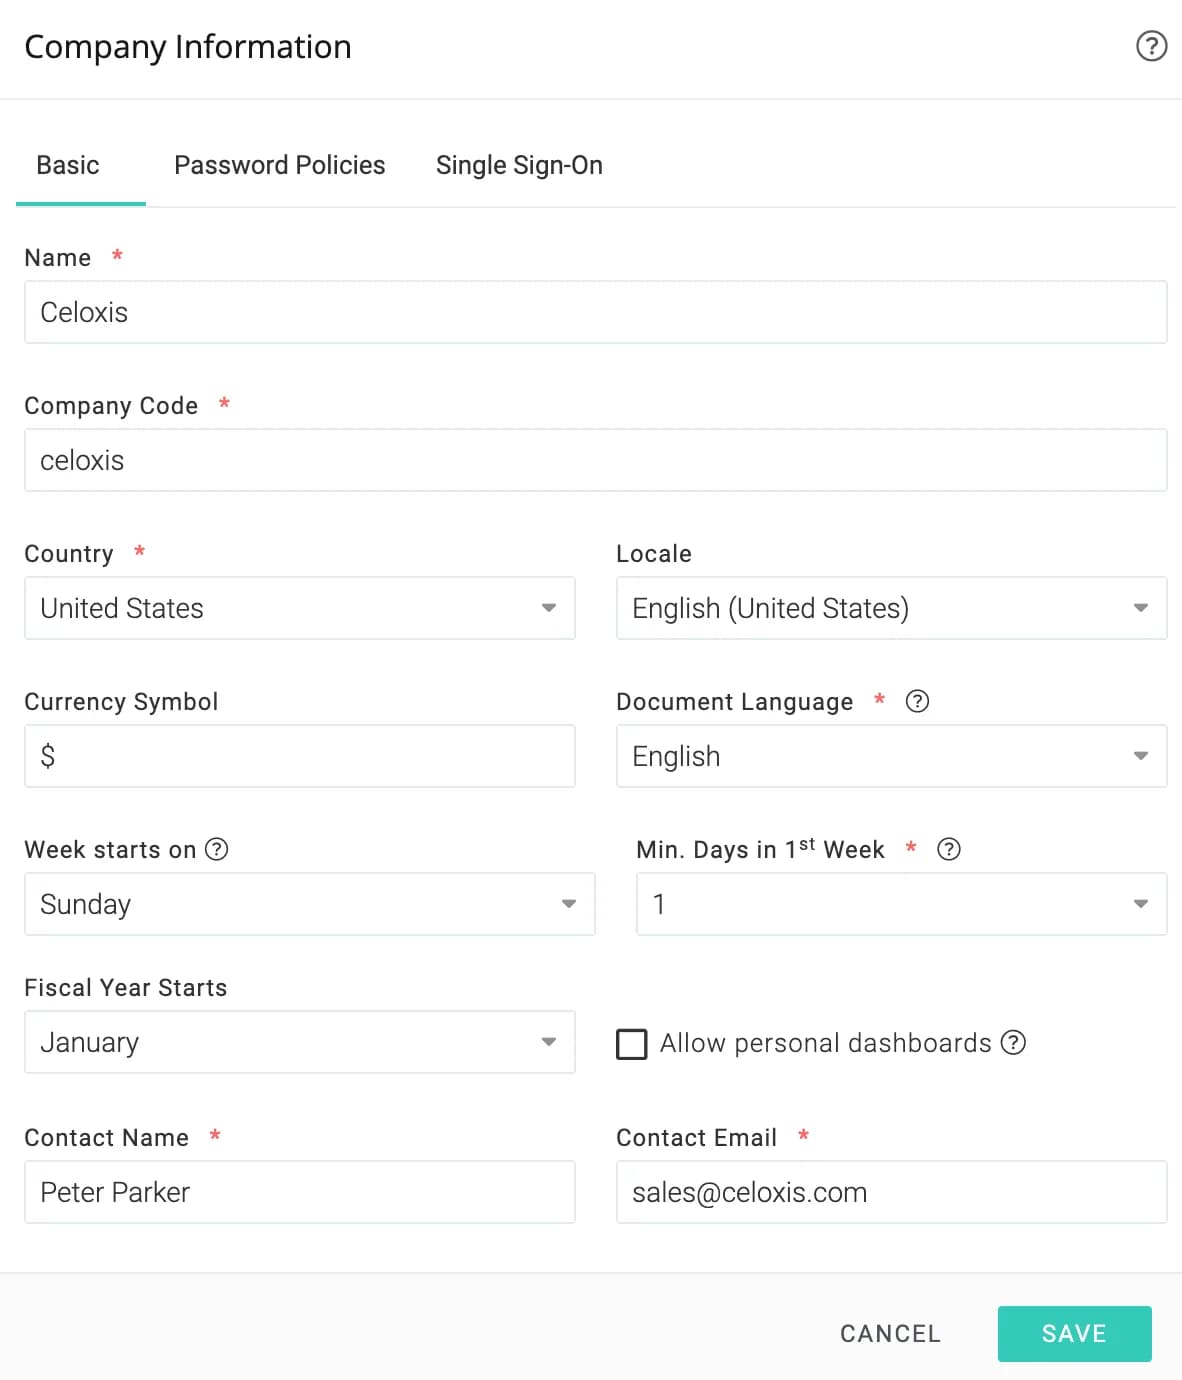Switch to the Single Sign-On tab

click(519, 165)
